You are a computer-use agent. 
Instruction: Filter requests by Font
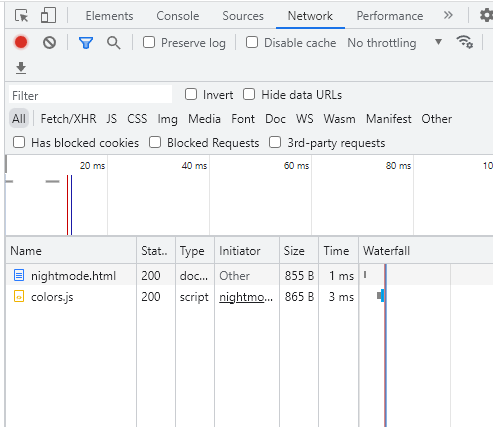tap(243, 119)
